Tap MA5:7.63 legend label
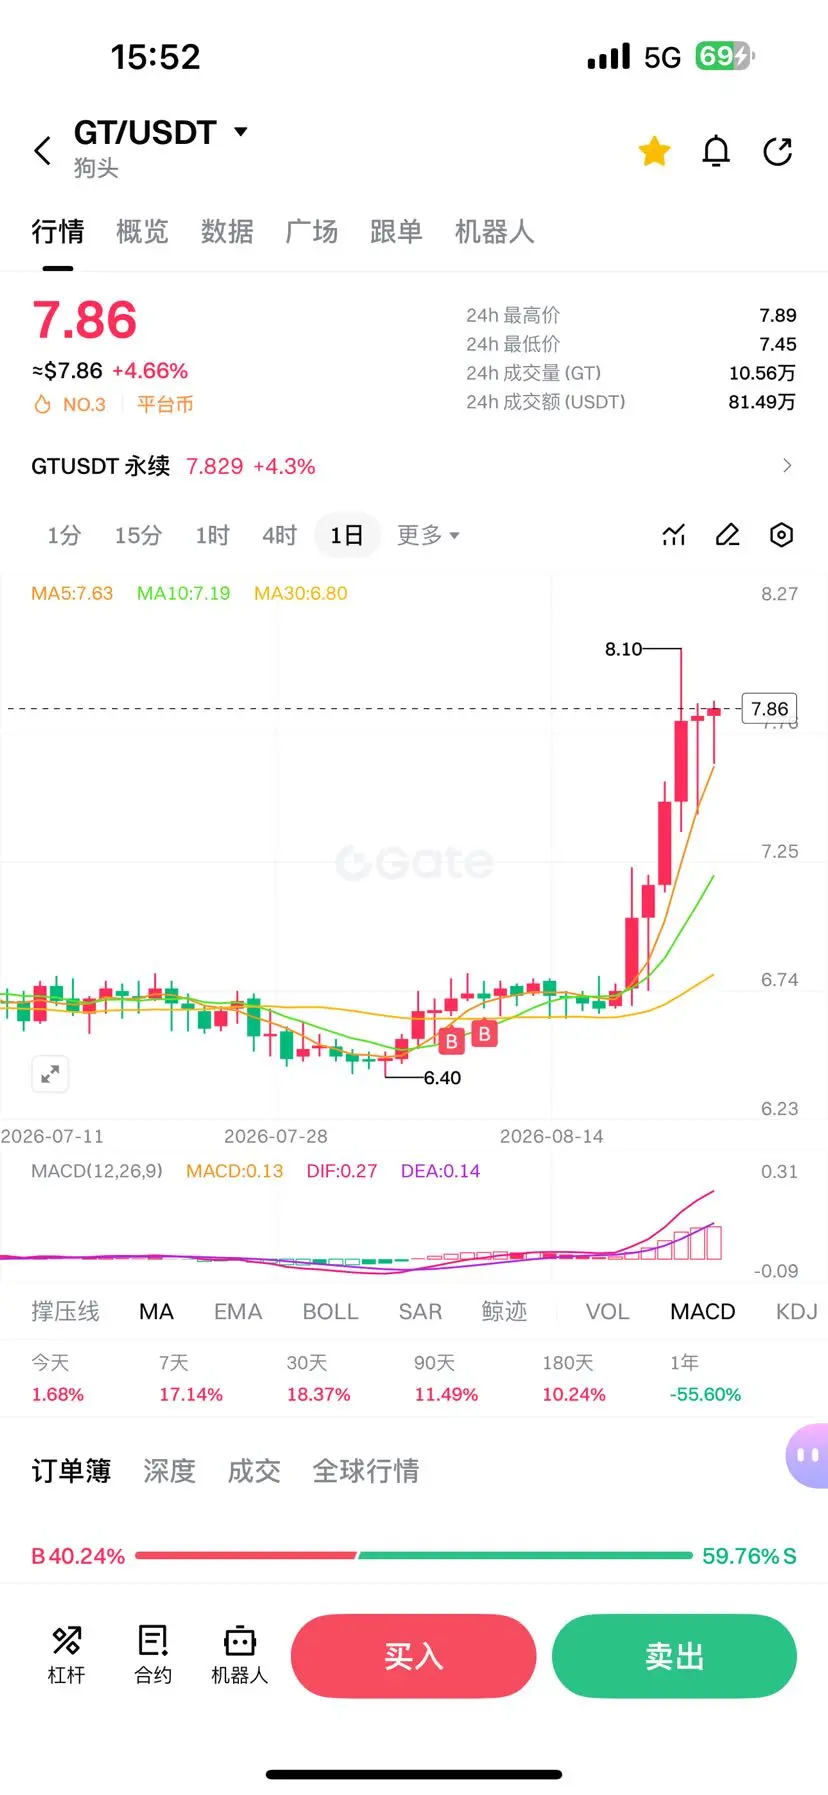Viewport: 828px width, 1795px height. pyautogui.click(x=72, y=593)
